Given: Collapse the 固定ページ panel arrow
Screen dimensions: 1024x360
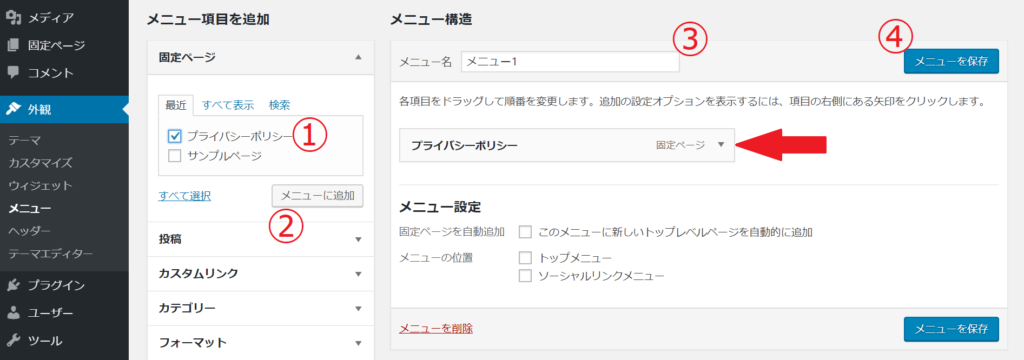Looking at the screenshot, I should click(x=358, y=57).
